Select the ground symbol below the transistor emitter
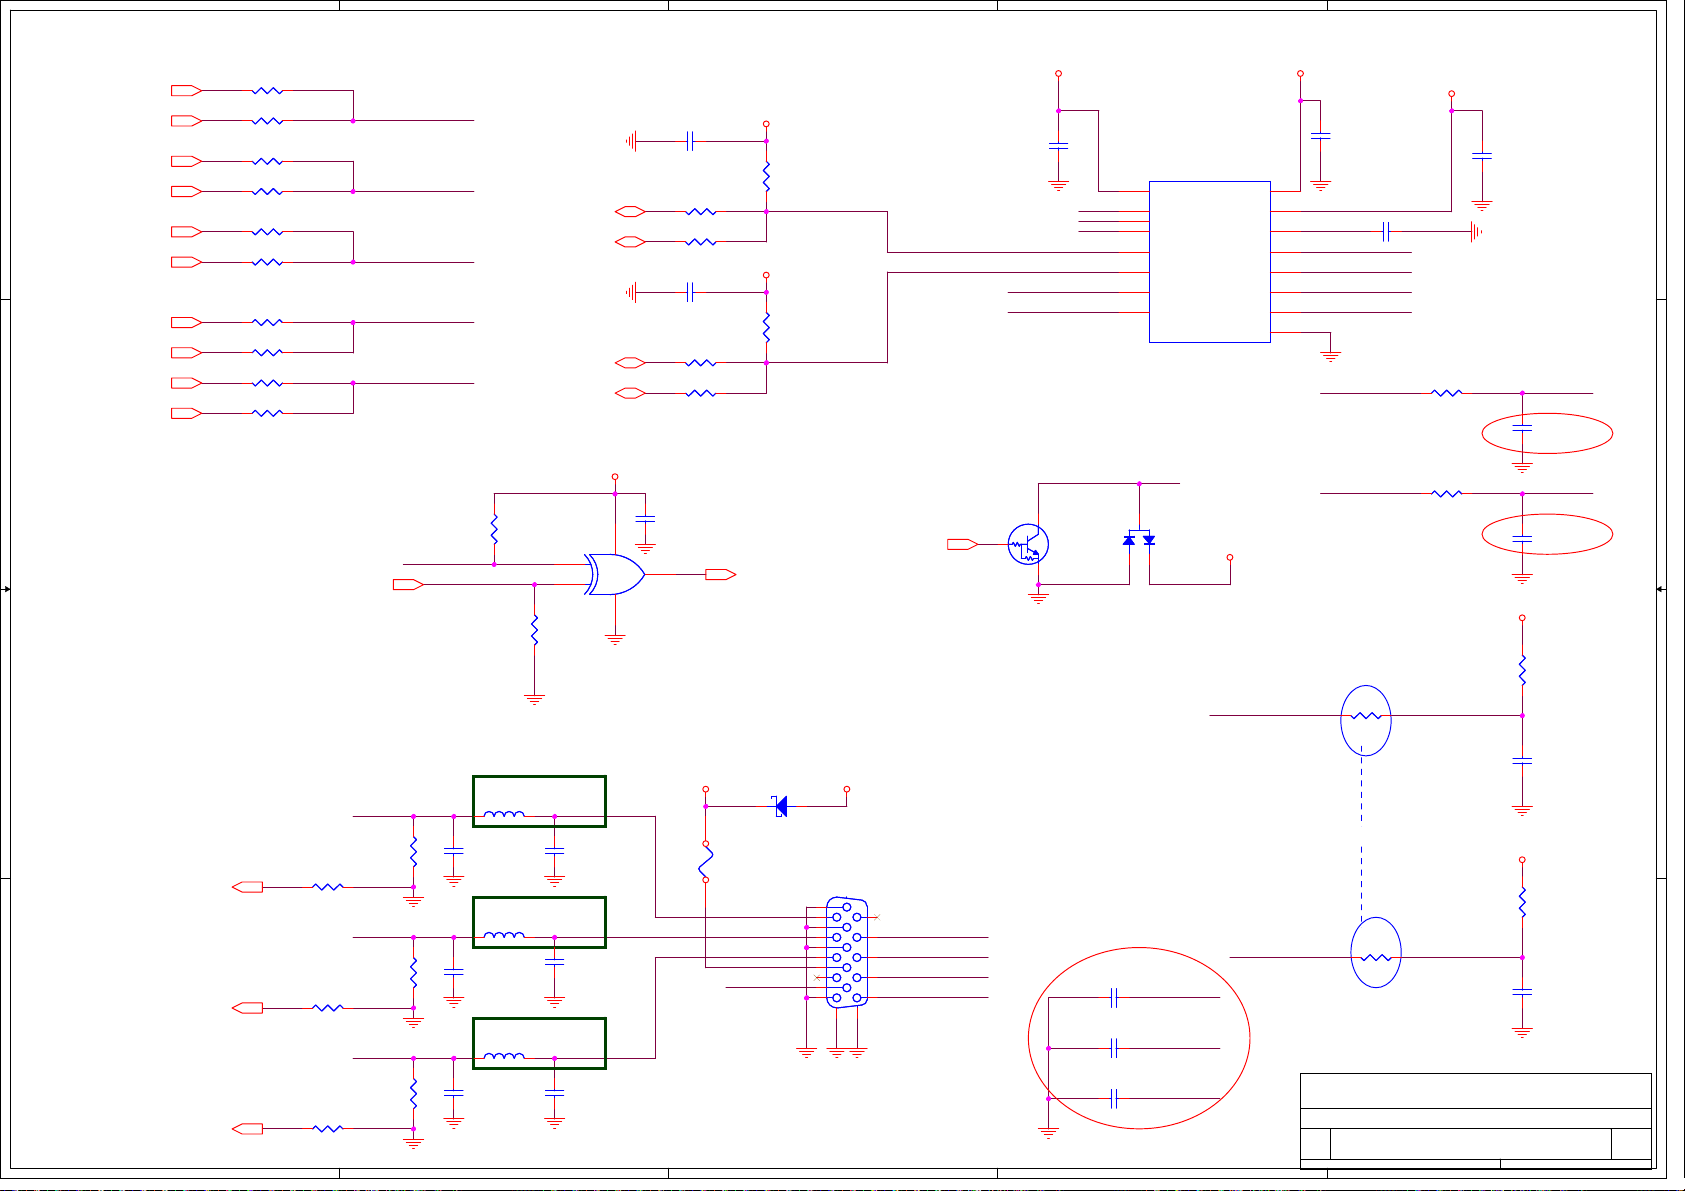The width and height of the screenshot is (1685, 1191). (x=1039, y=598)
